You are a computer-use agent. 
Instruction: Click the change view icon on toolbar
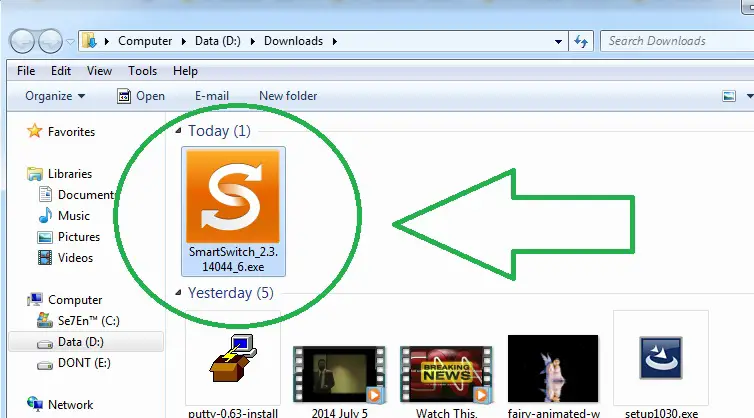coord(729,96)
